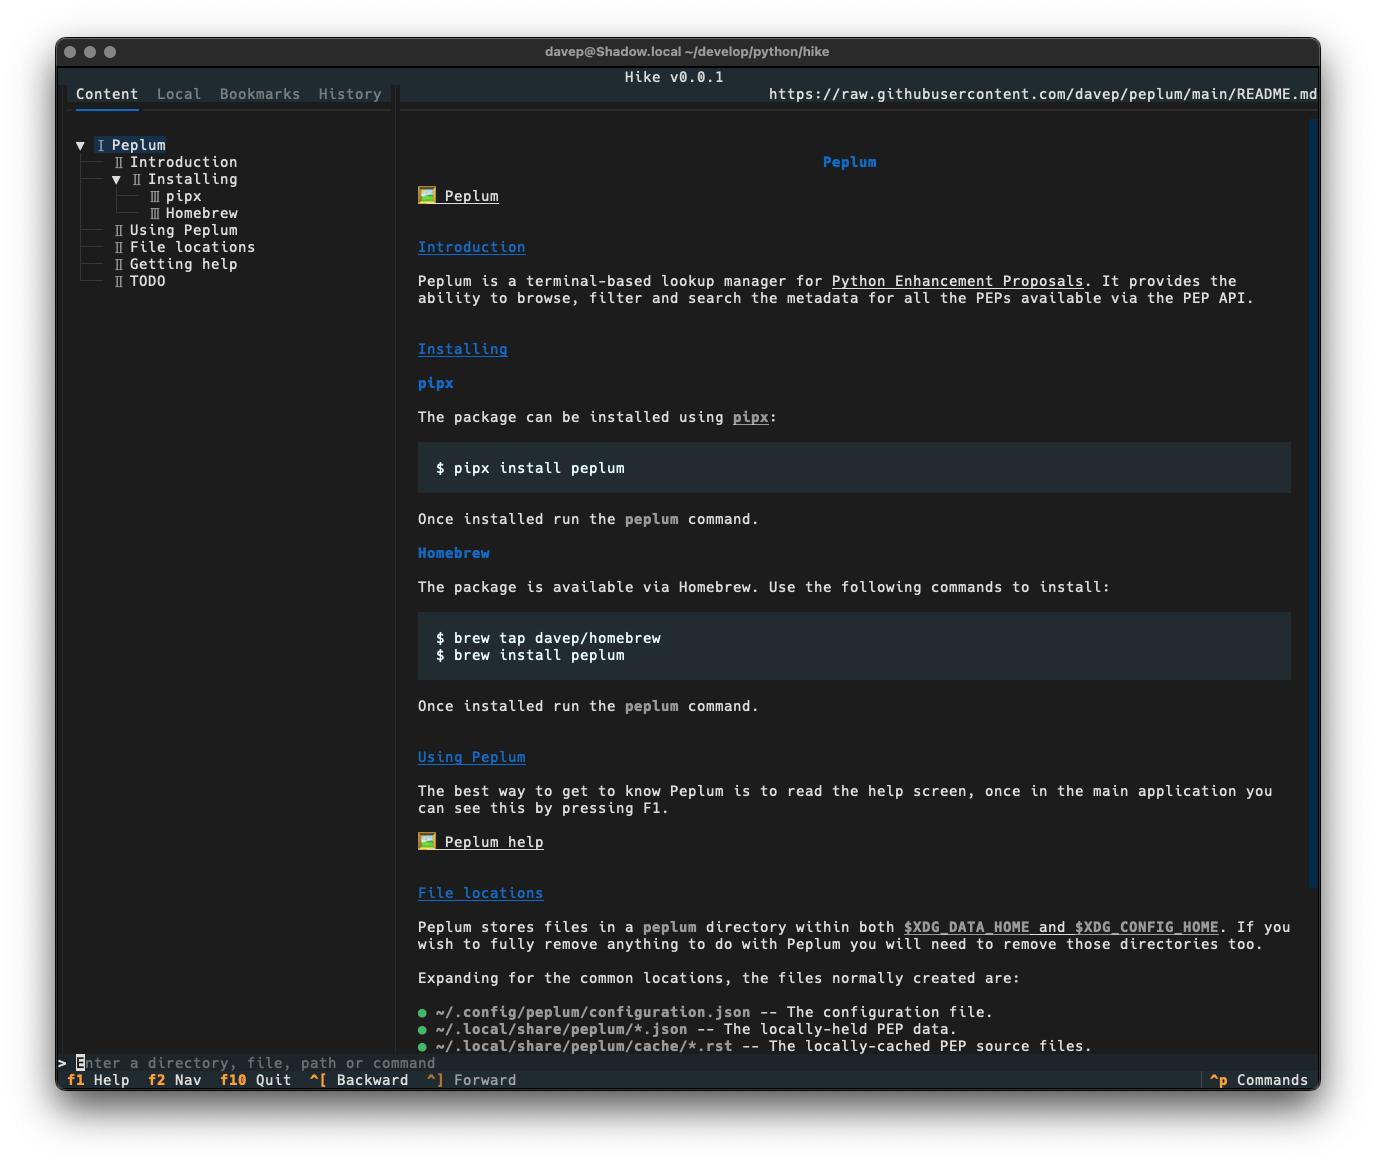Select Using Peplum in contents tree
The image size is (1376, 1164).
tap(183, 230)
